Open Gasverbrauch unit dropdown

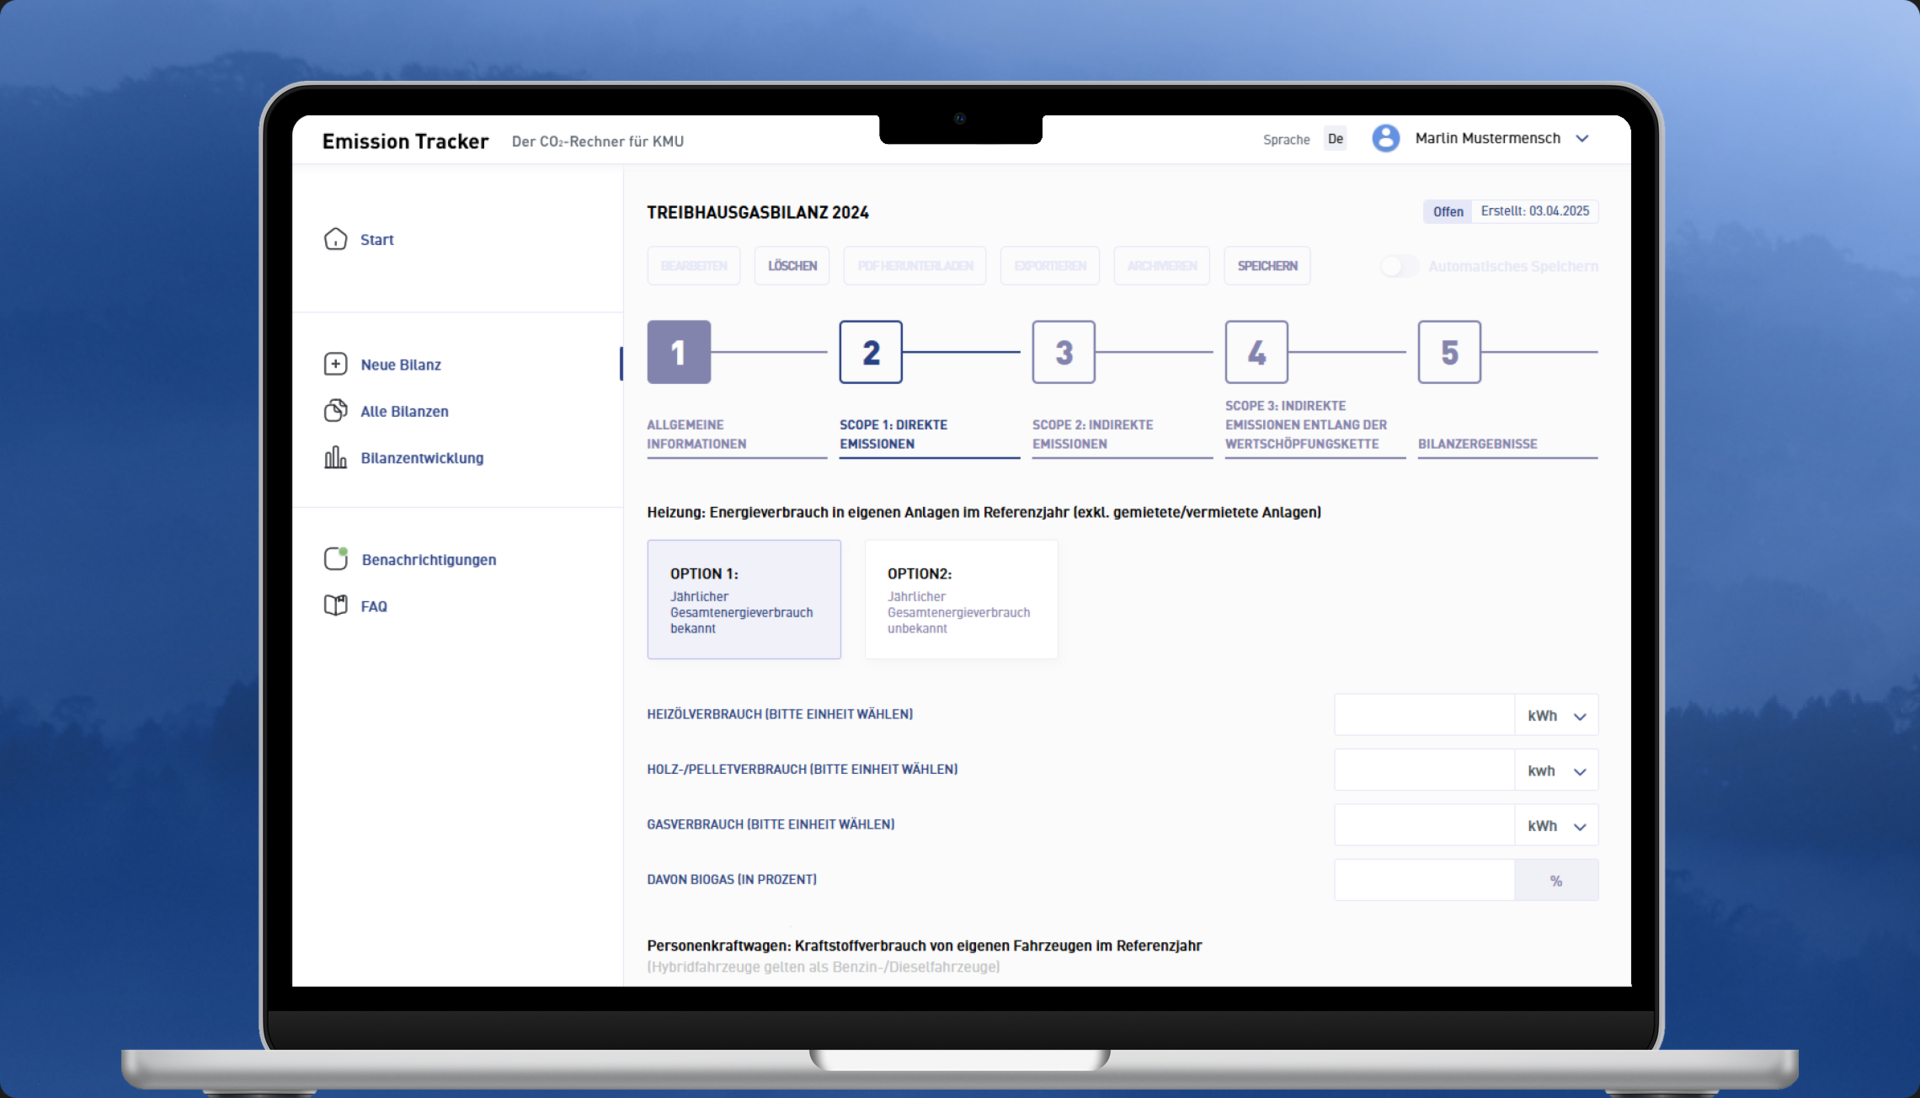tap(1556, 826)
